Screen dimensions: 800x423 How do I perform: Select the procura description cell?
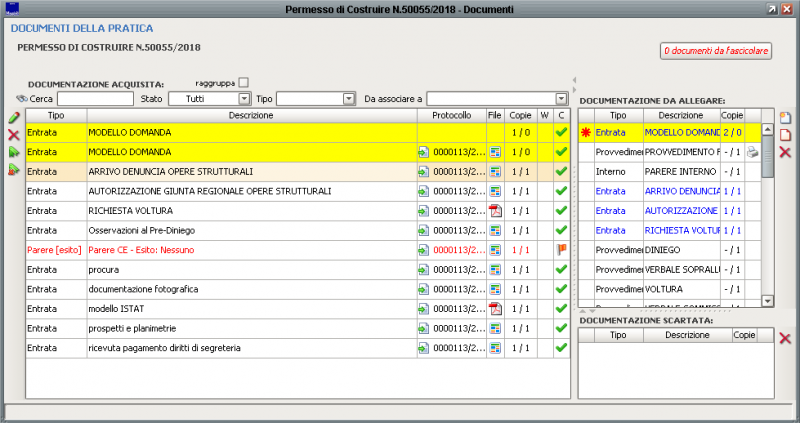coord(252,269)
